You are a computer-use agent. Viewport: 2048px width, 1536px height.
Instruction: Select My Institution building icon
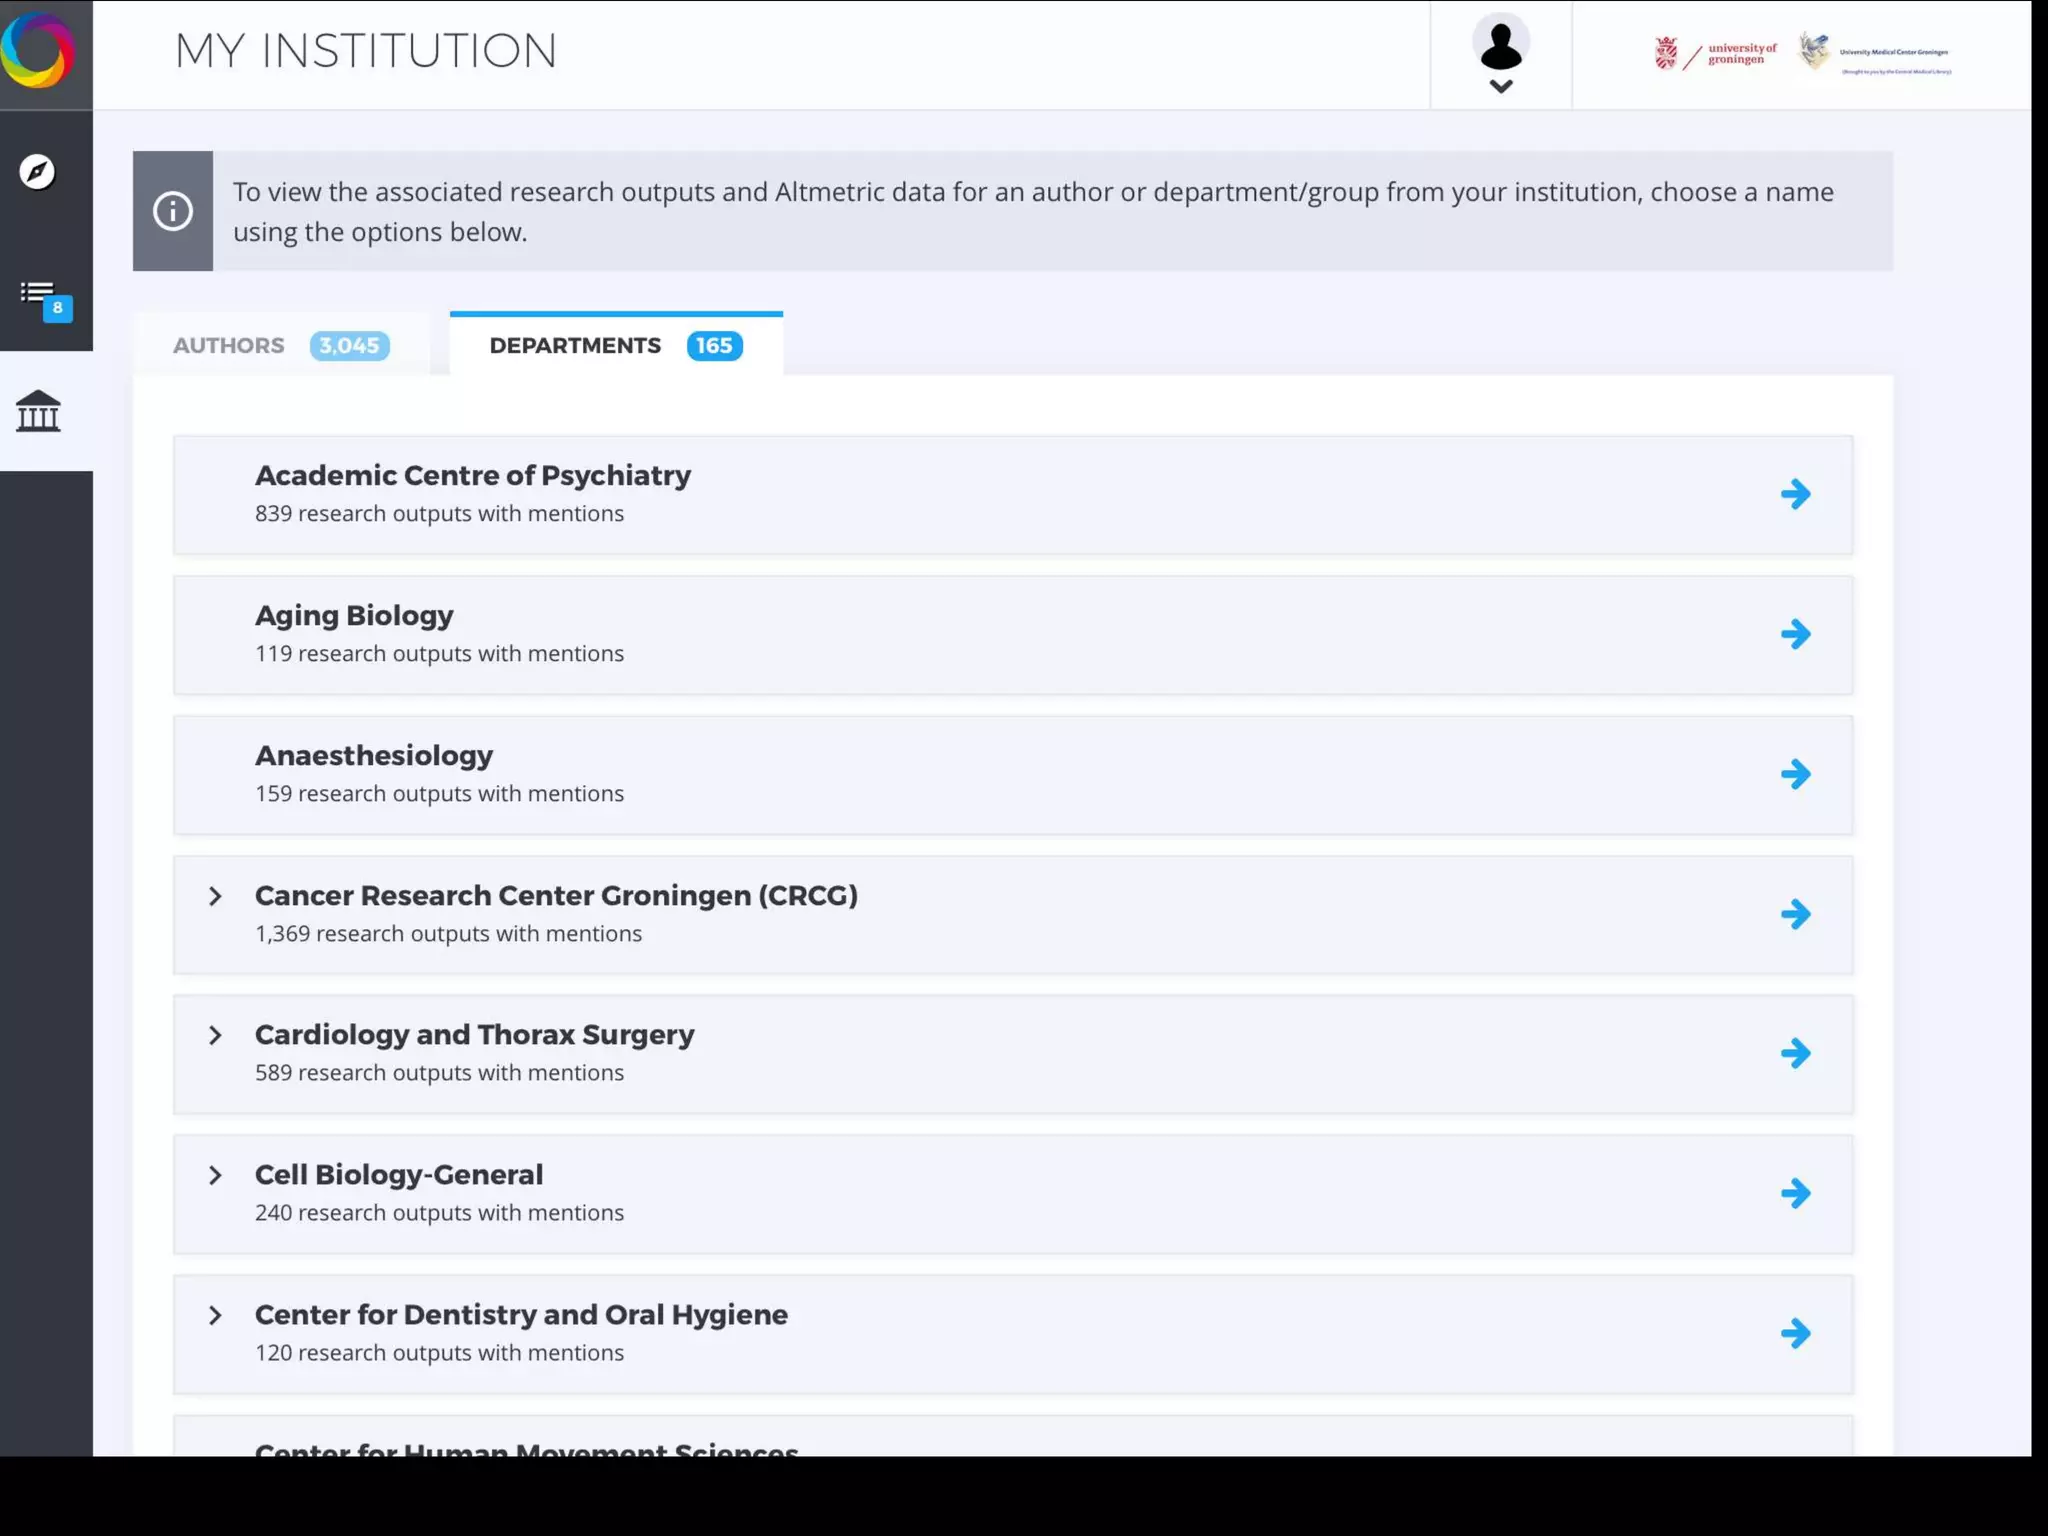[39, 411]
